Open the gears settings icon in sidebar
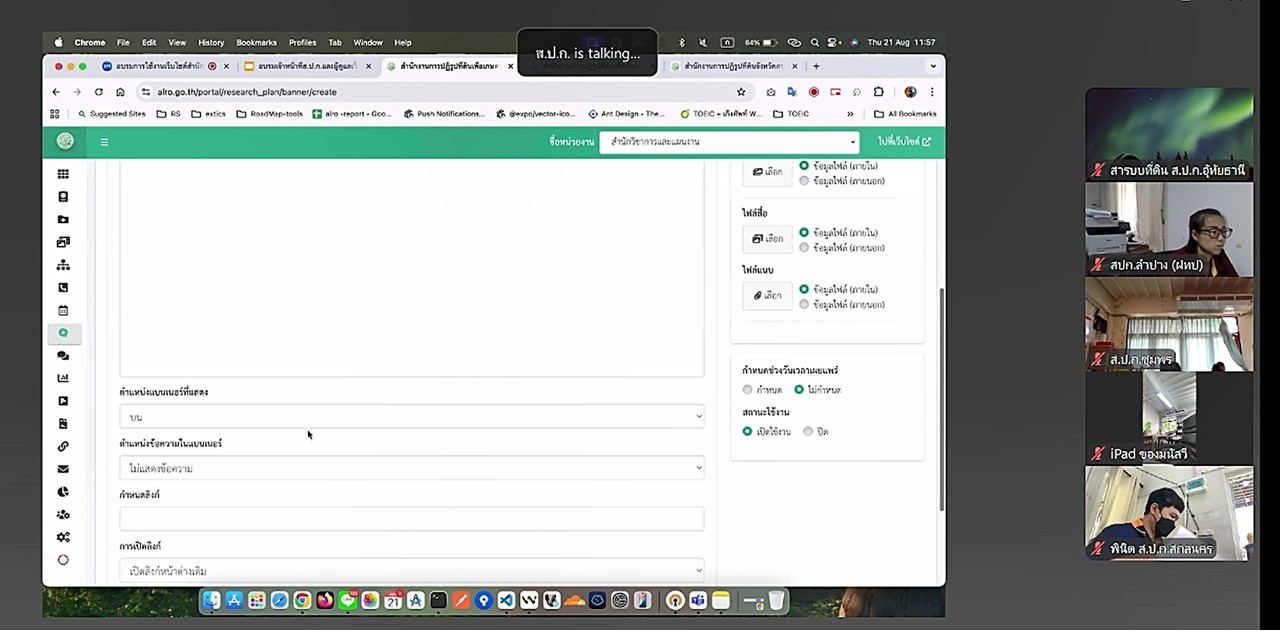 click(63, 537)
